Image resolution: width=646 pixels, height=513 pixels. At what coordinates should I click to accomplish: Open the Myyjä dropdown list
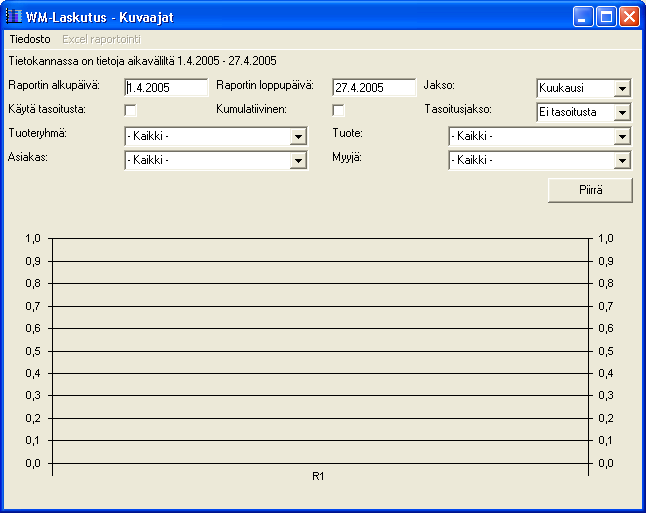pyautogui.click(x=622, y=160)
